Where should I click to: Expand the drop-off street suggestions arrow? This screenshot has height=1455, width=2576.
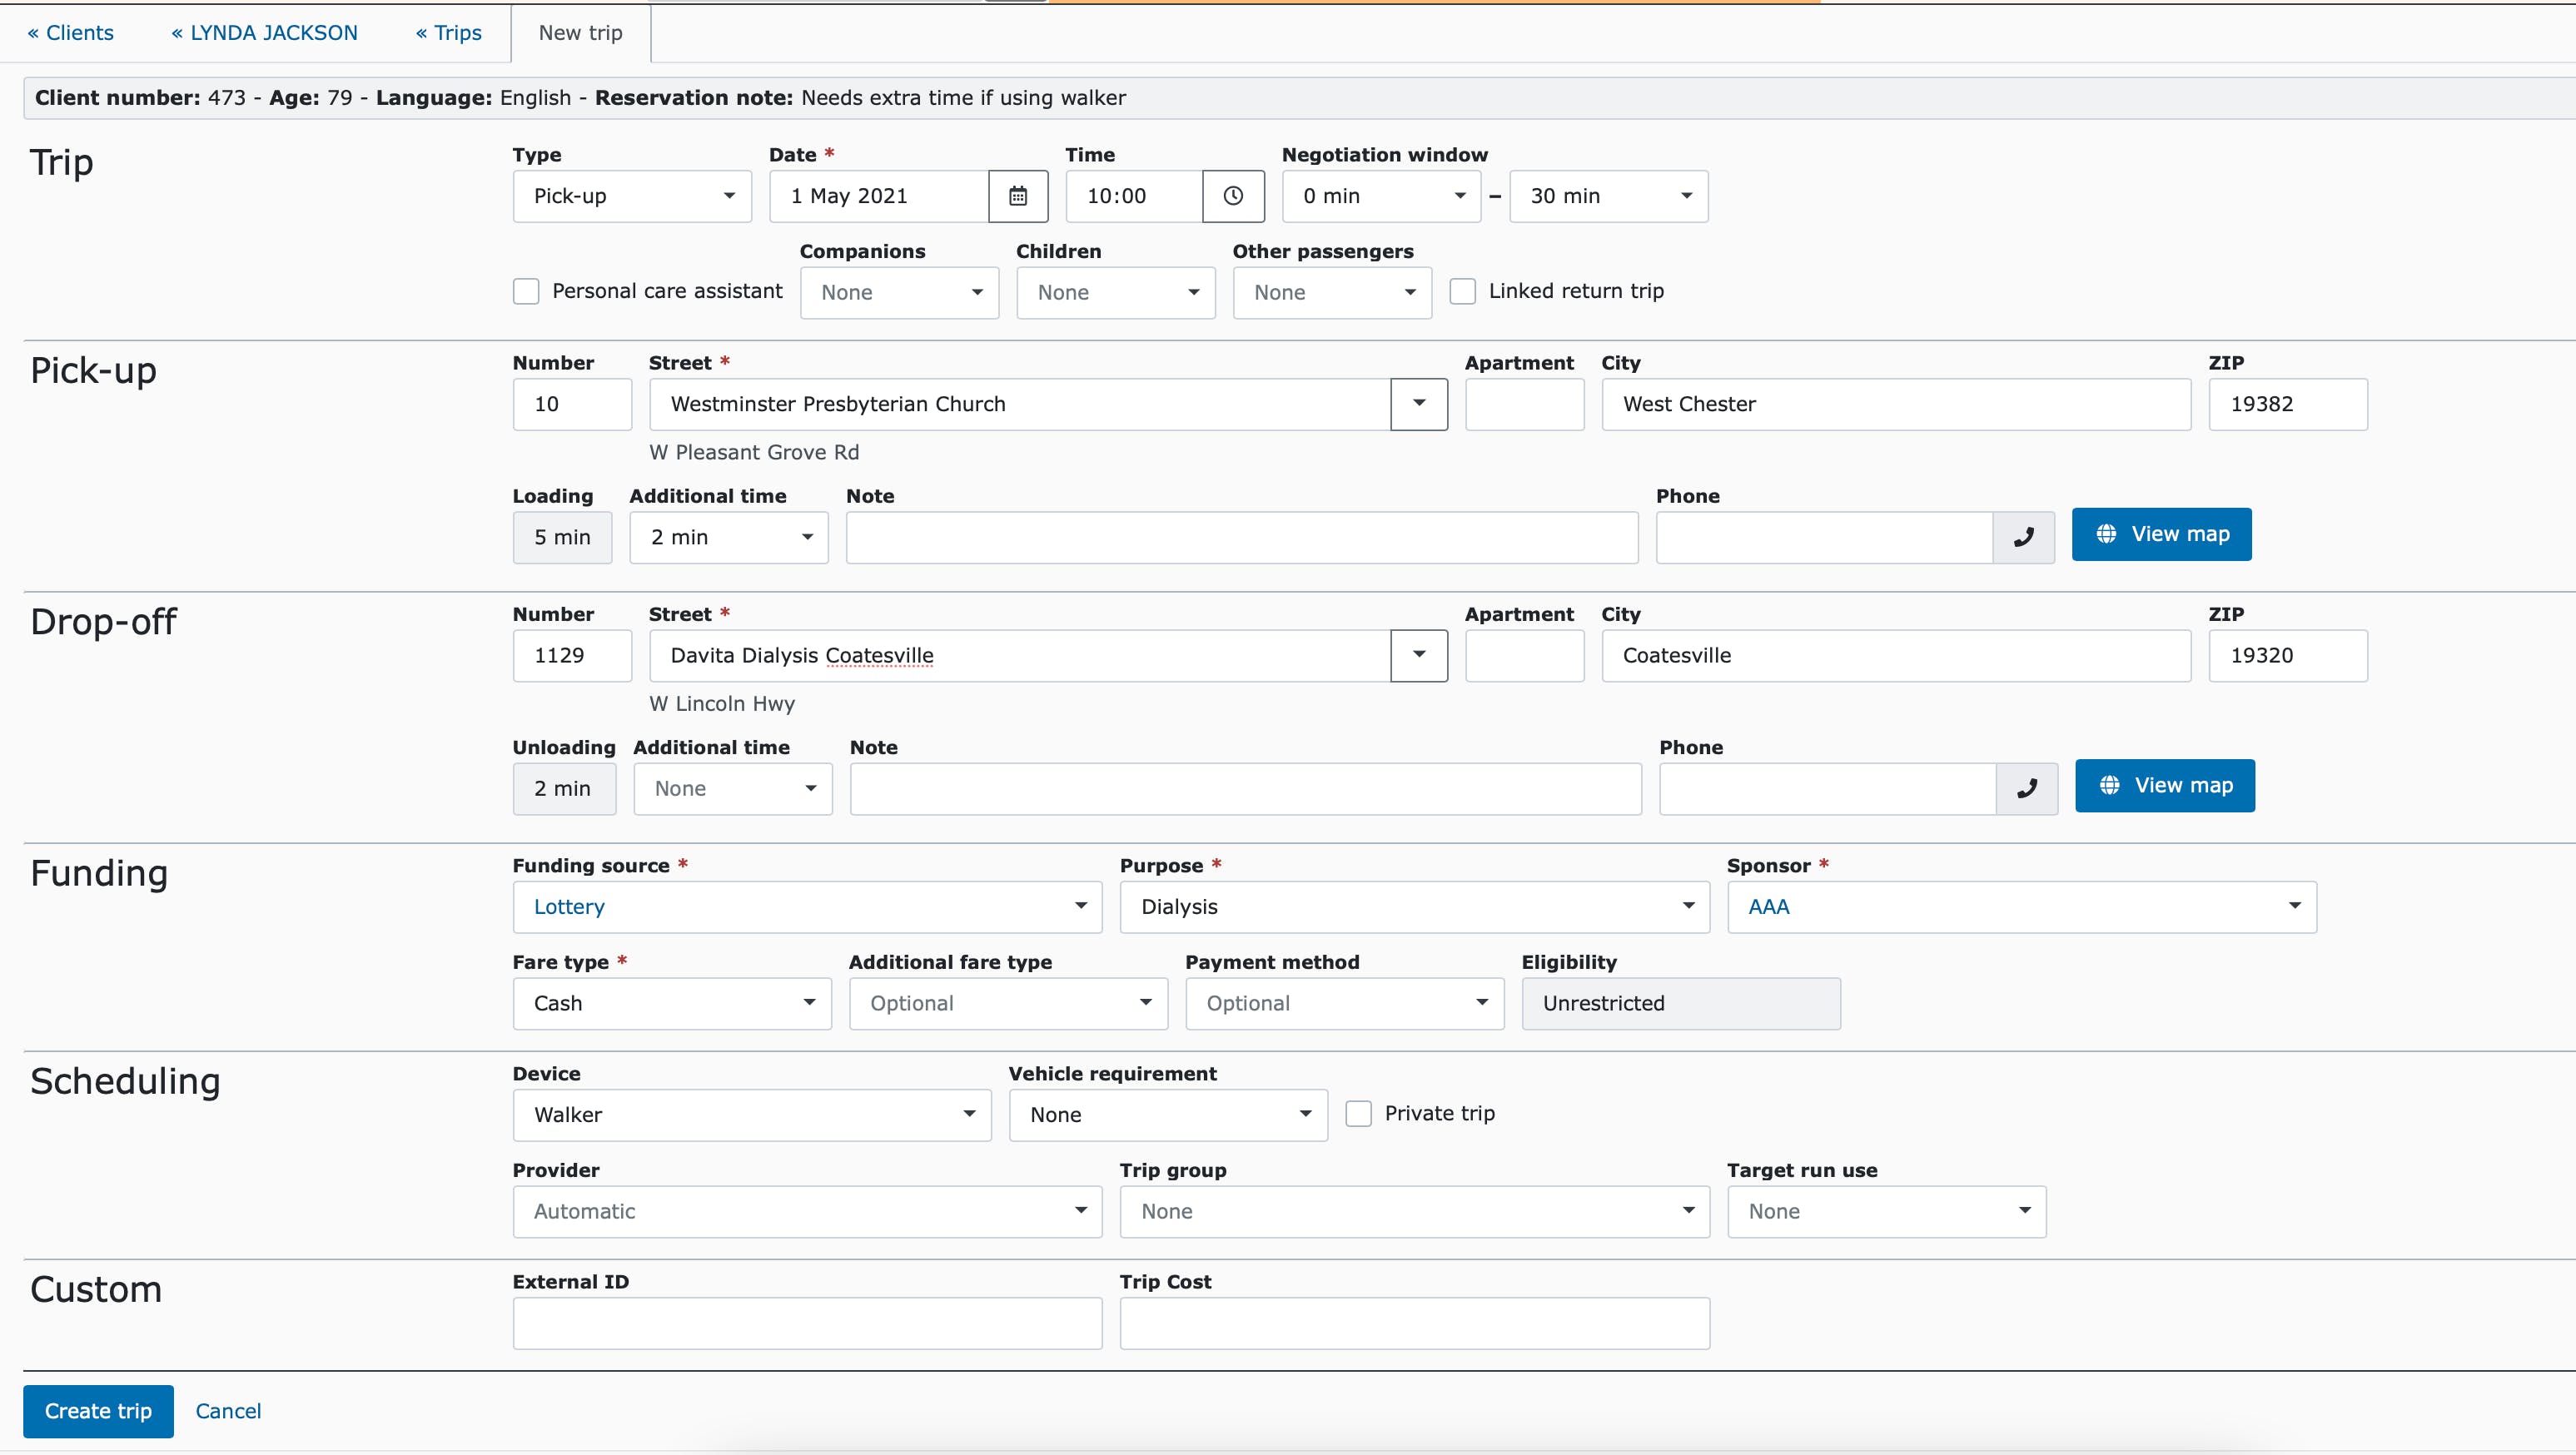click(x=1418, y=655)
